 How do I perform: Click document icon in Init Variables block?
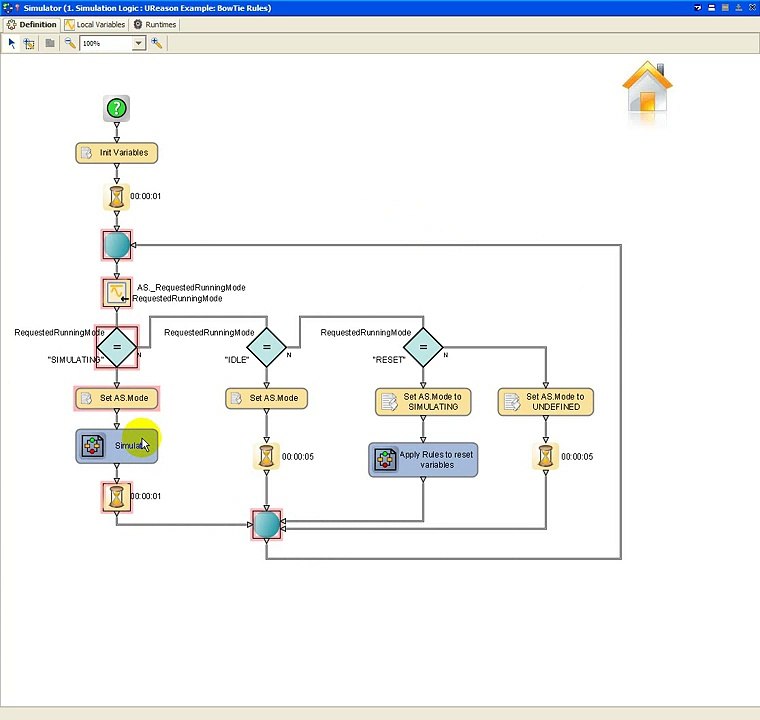tap(86, 153)
